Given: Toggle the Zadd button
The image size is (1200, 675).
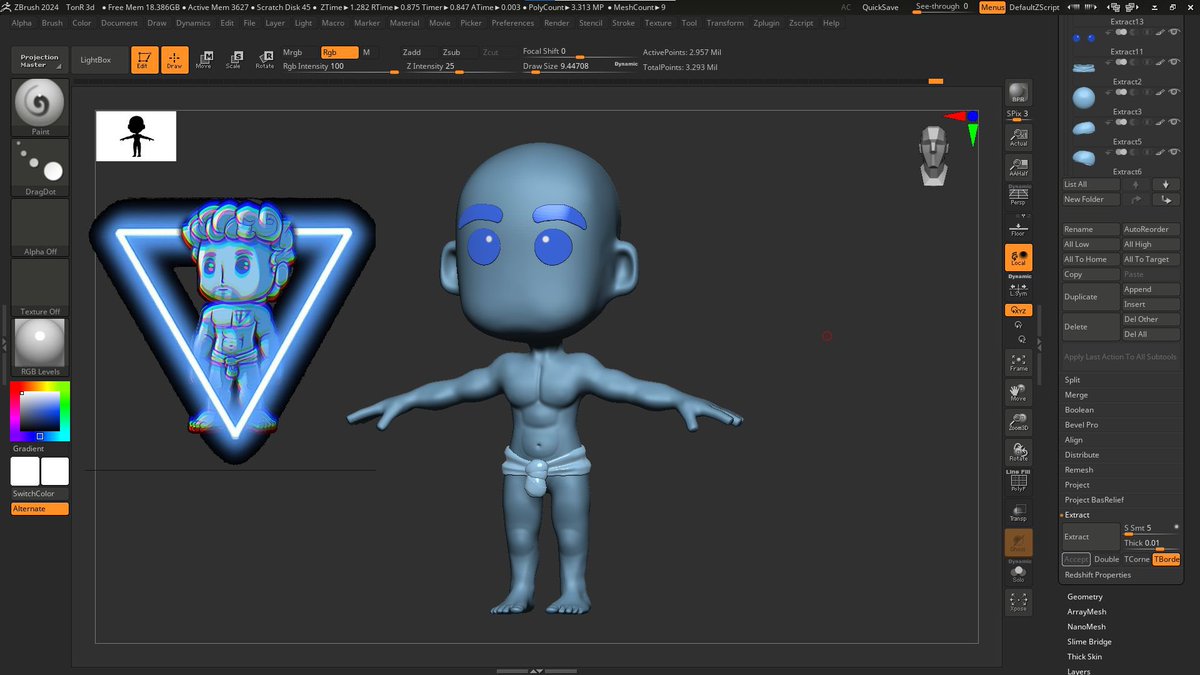Looking at the screenshot, I should 412,52.
